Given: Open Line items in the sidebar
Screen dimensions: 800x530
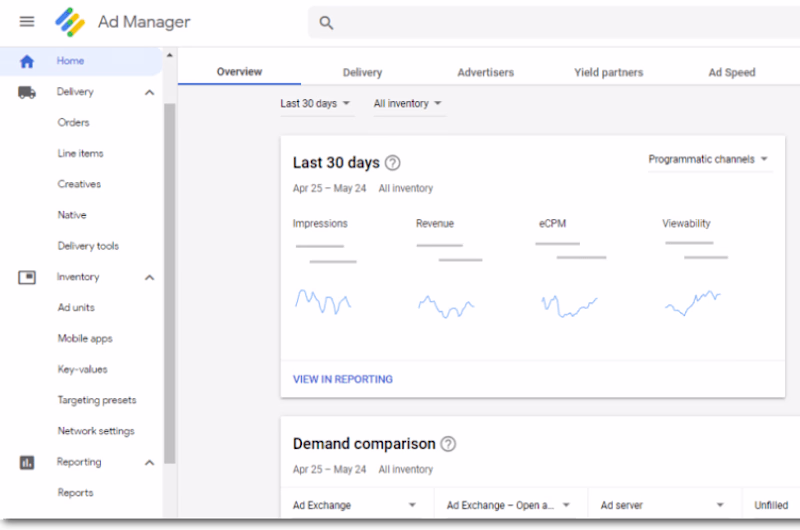Looking at the screenshot, I should 81,153.
